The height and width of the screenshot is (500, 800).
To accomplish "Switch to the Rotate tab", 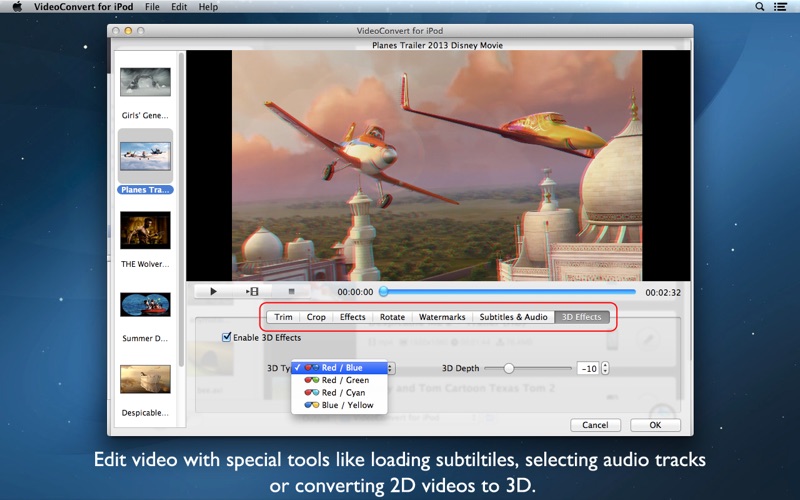I will [x=392, y=317].
